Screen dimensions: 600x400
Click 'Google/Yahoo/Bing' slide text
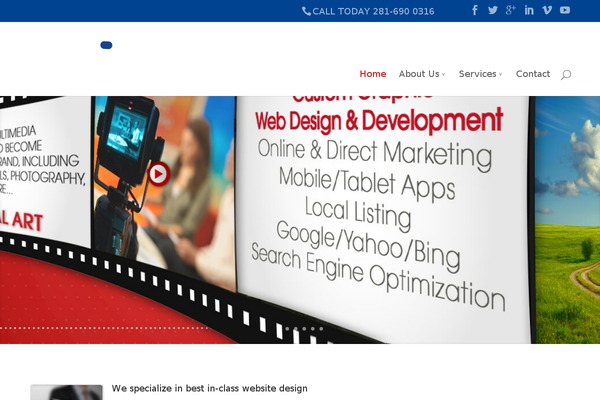pos(368,245)
